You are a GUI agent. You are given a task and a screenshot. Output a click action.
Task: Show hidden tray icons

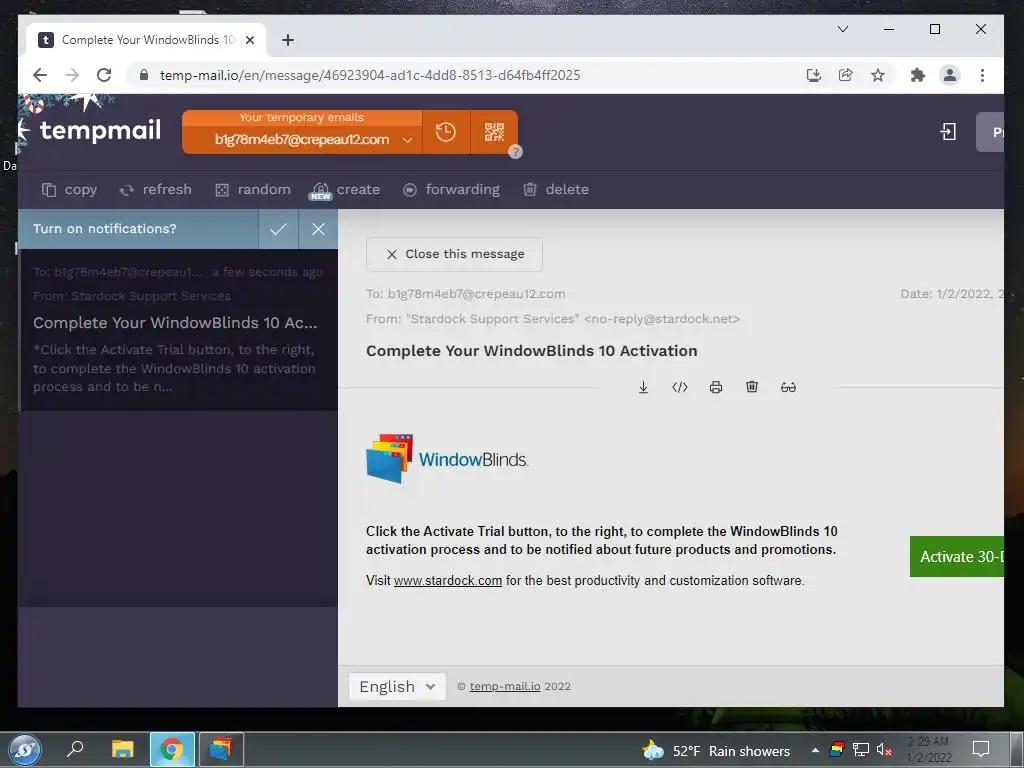click(x=815, y=750)
